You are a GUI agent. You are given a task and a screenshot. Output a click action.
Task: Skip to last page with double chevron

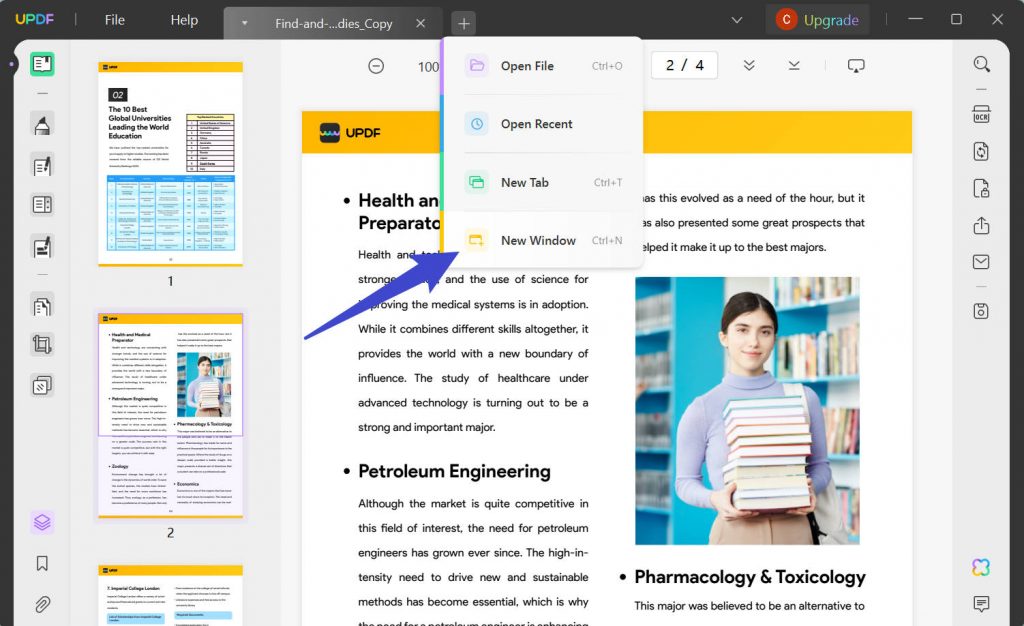coord(793,64)
